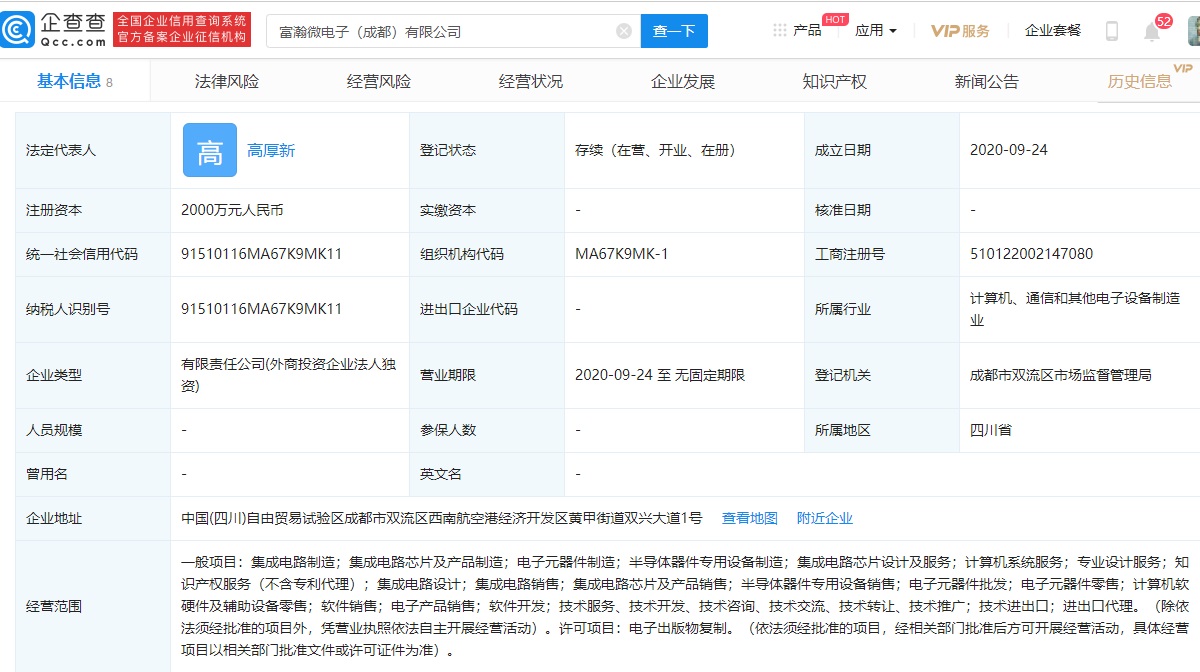1200x672 pixels.
Task: Click the user avatar in the header
Action: [1193, 31]
